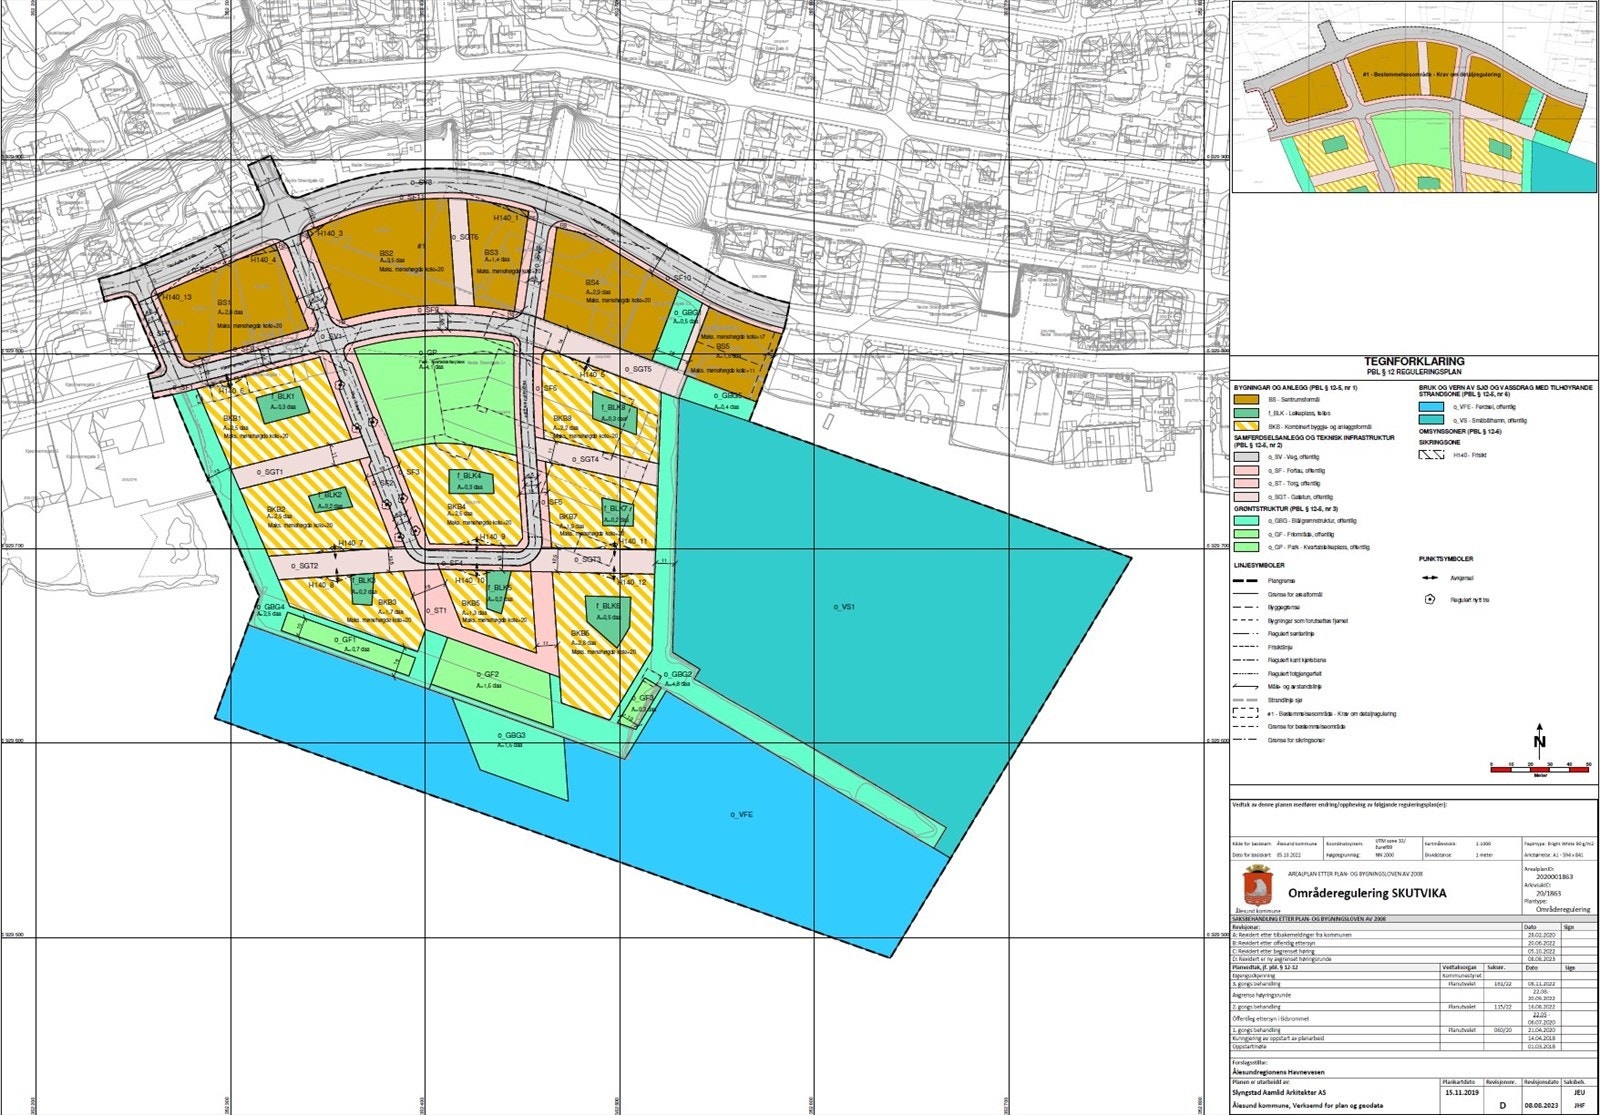Click the BS4 label on the map
The image size is (1600, 1115).
(593, 283)
